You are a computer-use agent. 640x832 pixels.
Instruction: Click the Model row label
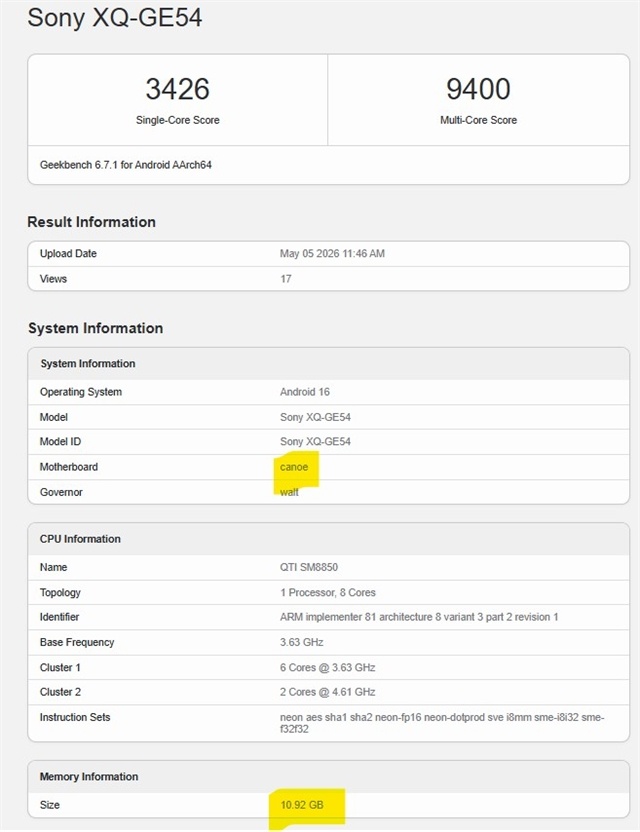(x=54, y=417)
